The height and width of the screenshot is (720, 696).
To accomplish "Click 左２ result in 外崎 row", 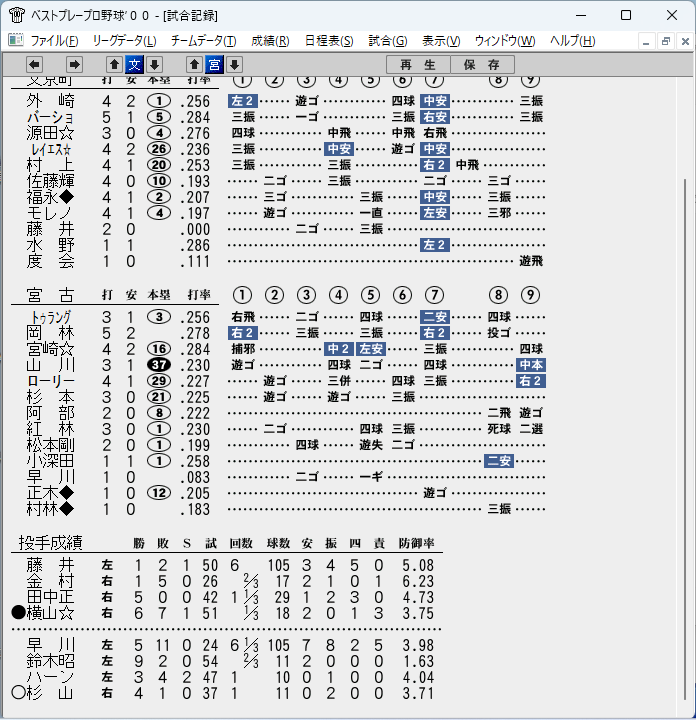I will (243, 101).
